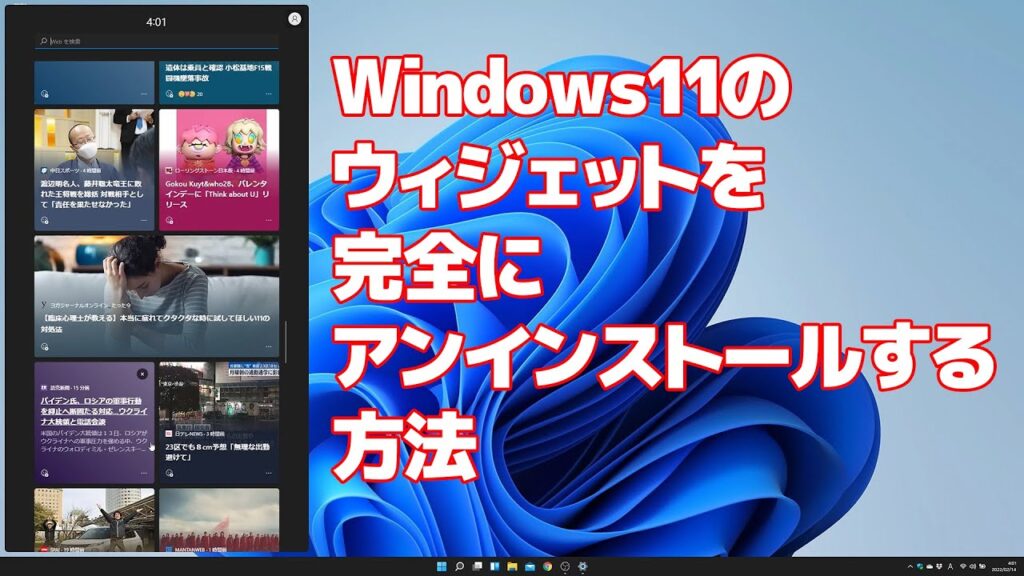
Task: Toggle the Widgets taskbar button
Action: (494, 566)
